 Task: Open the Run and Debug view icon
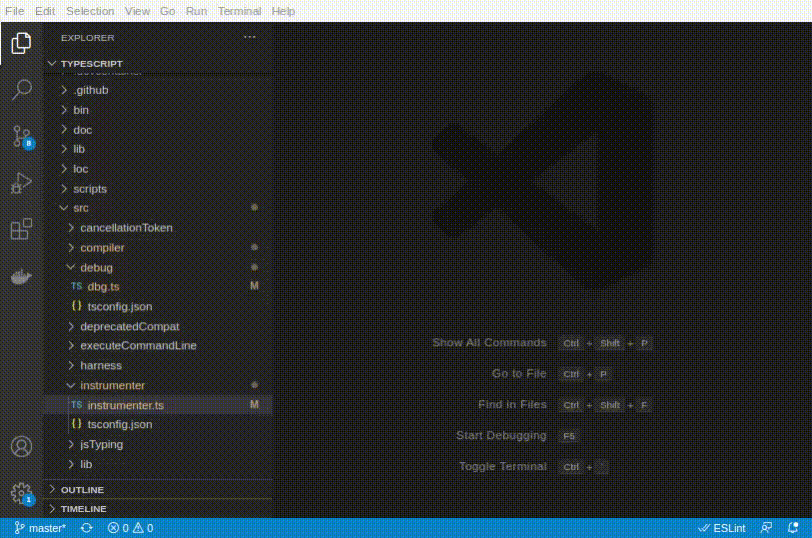[21, 183]
